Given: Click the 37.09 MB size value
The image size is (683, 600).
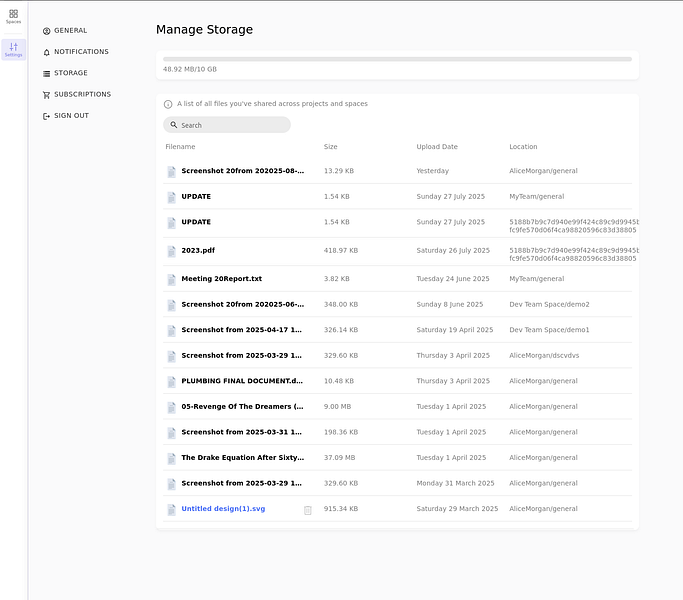Looking at the screenshot, I should coord(339,458).
